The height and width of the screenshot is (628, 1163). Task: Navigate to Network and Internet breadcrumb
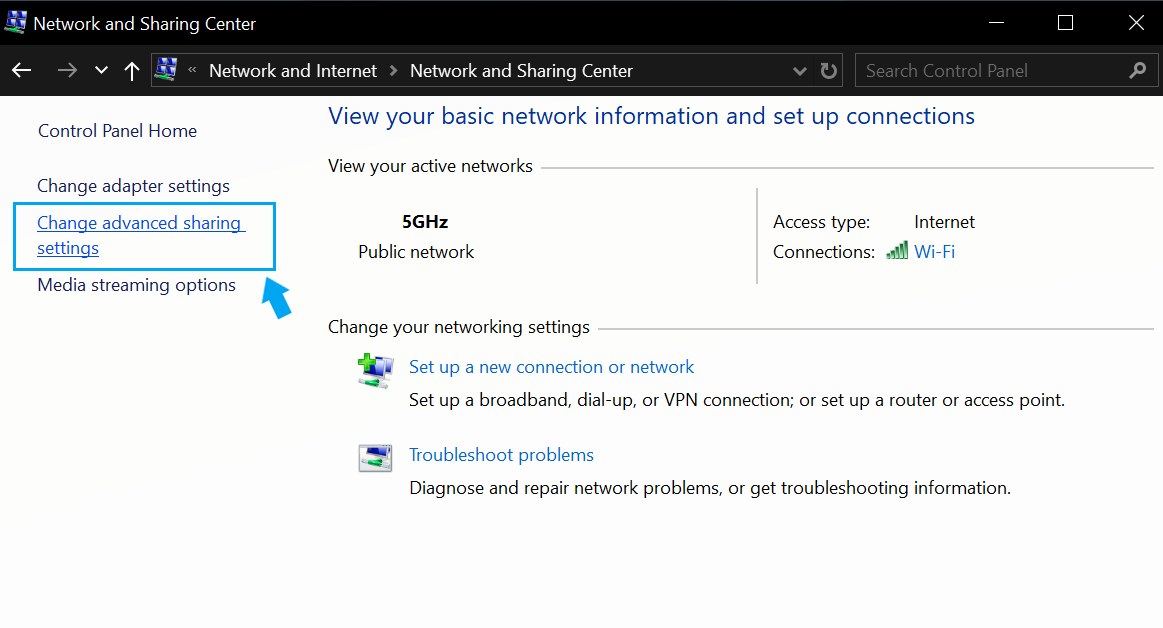pyautogui.click(x=292, y=70)
